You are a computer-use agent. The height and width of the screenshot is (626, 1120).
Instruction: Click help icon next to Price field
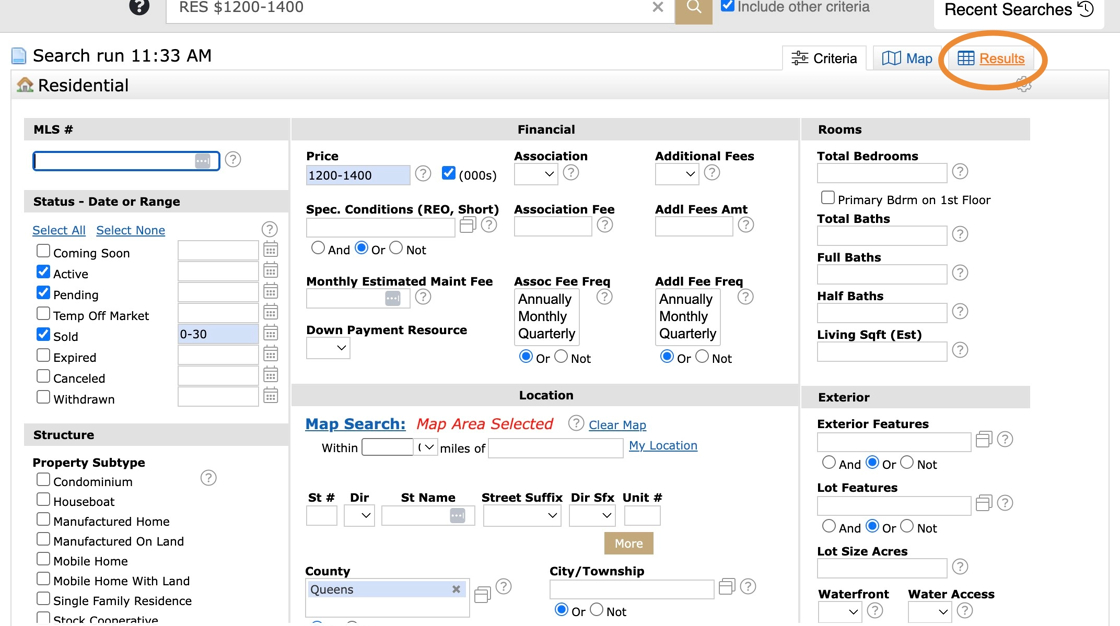(x=423, y=174)
